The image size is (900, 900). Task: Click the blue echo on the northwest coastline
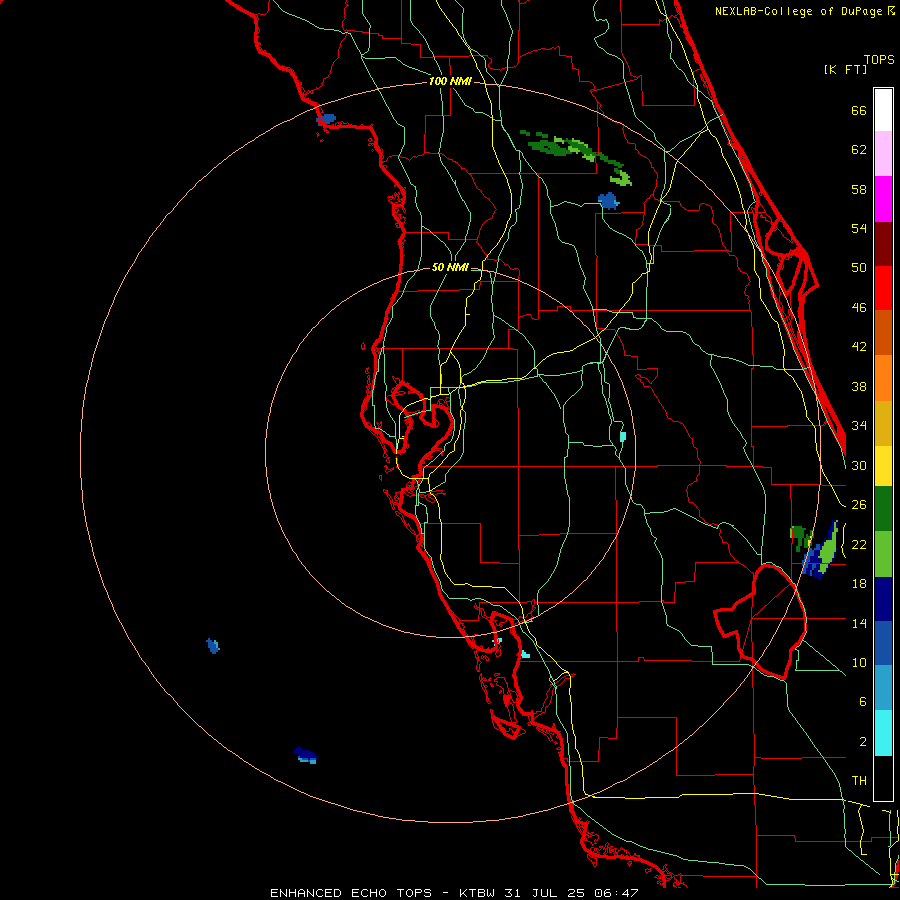tap(326, 119)
